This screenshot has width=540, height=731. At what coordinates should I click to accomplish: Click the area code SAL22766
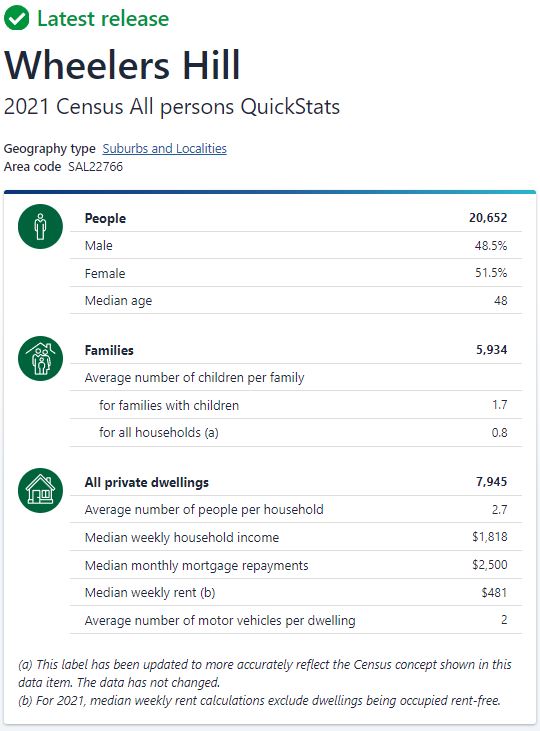[x=96, y=166]
